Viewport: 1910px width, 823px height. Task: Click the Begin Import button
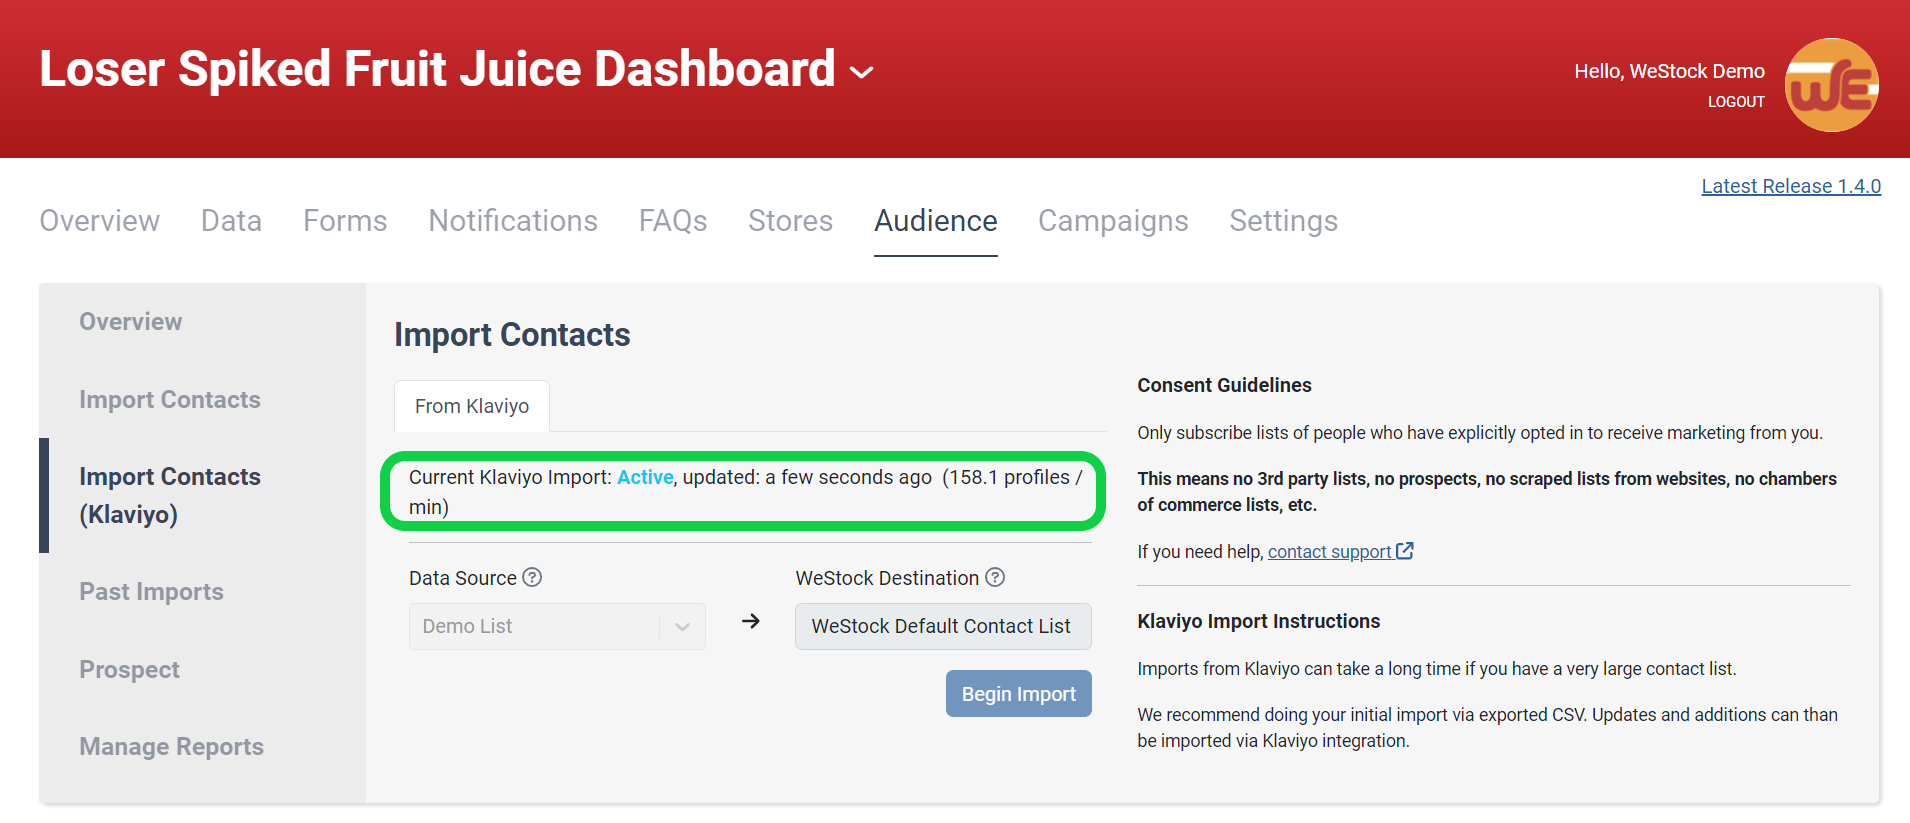pos(1019,694)
